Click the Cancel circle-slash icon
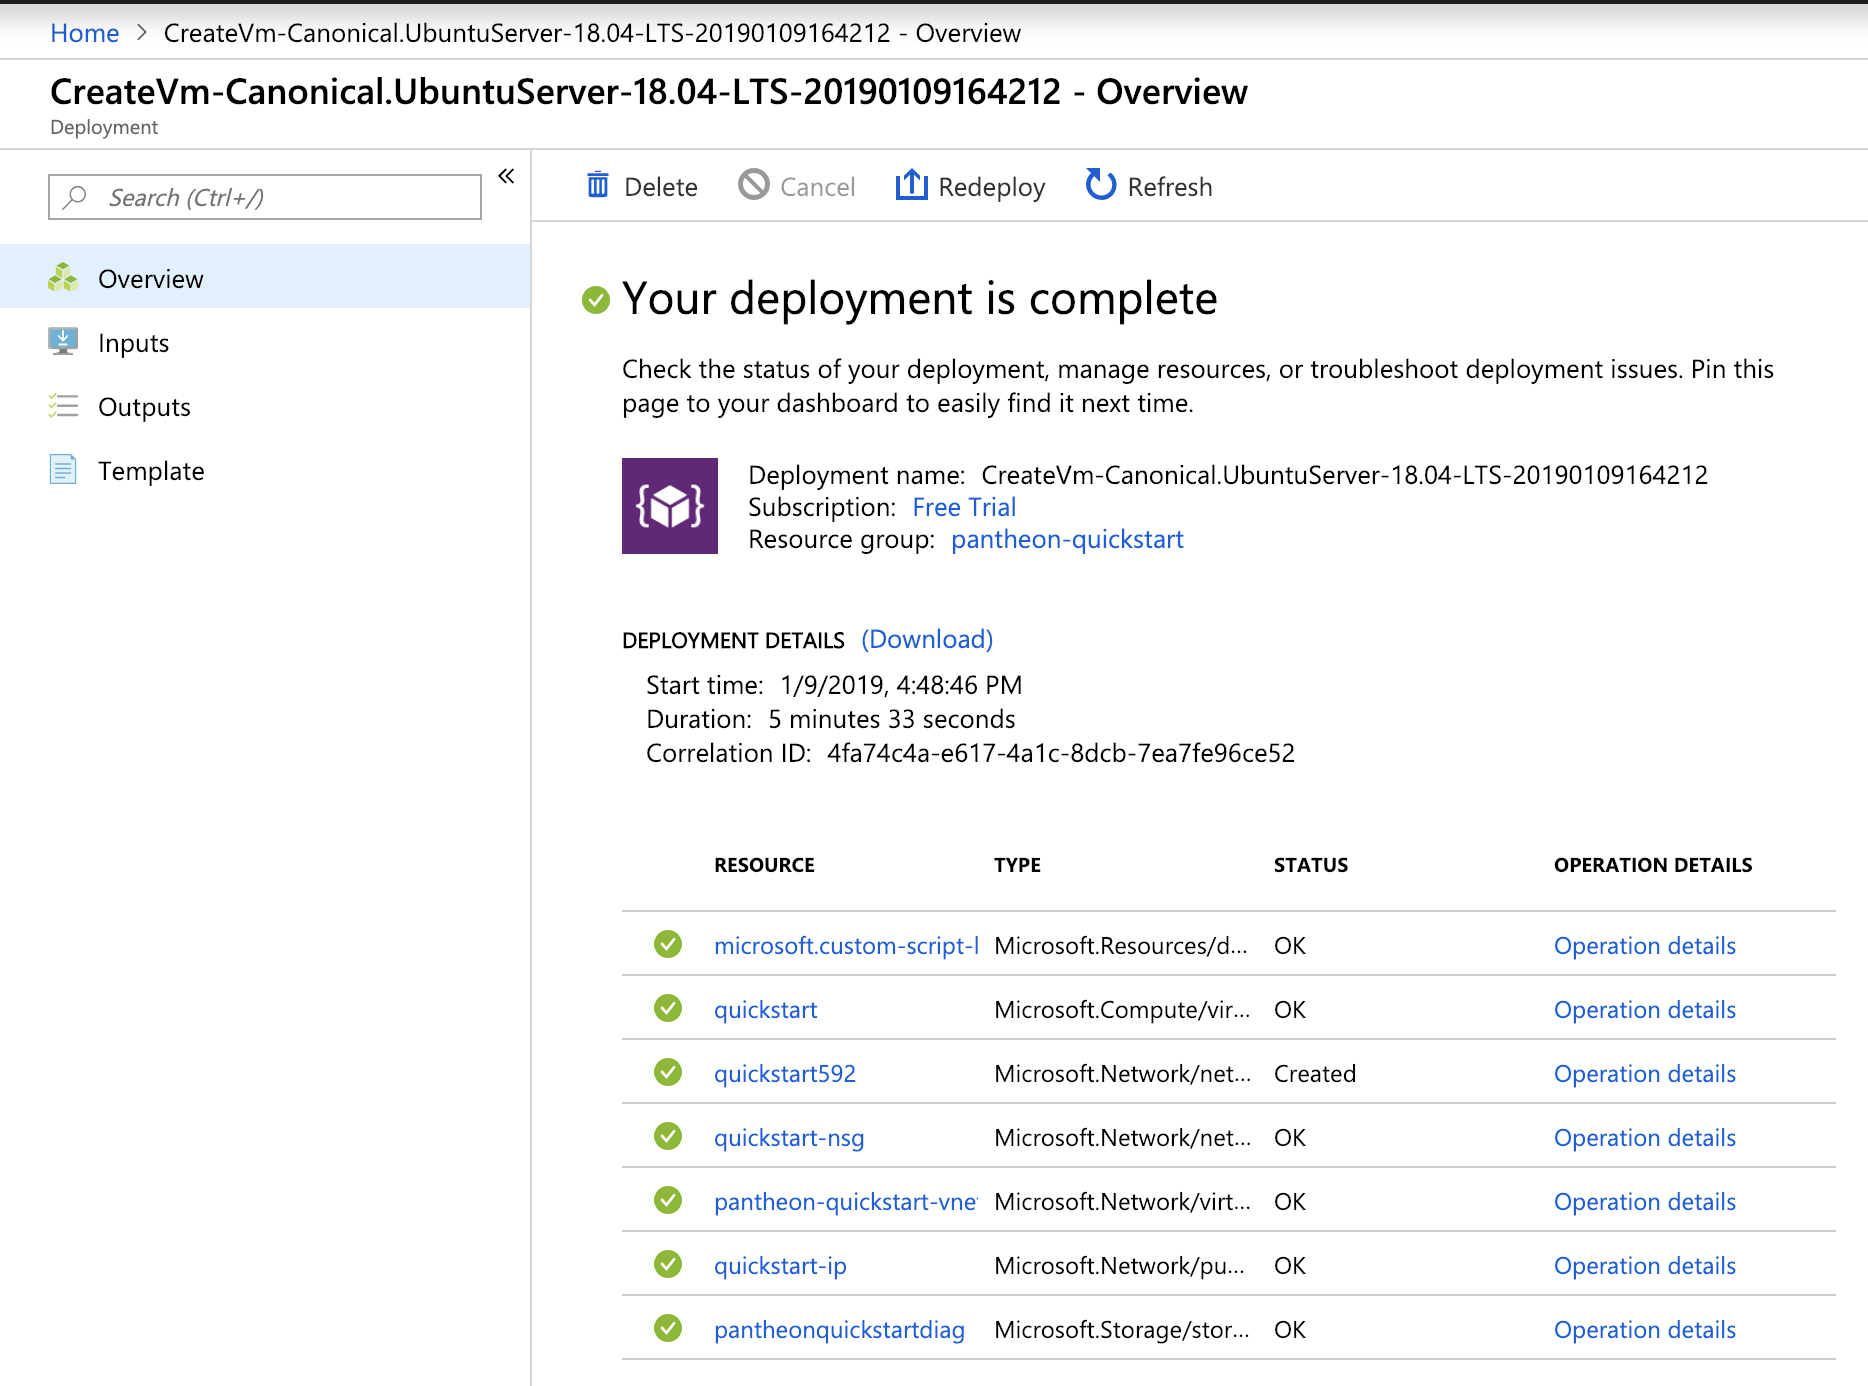The image size is (1868, 1386). (754, 186)
